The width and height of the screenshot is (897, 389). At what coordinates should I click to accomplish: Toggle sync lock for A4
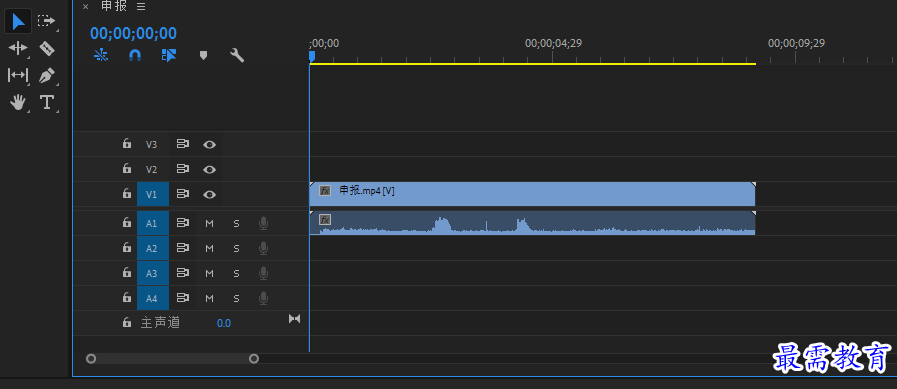click(182, 297)
